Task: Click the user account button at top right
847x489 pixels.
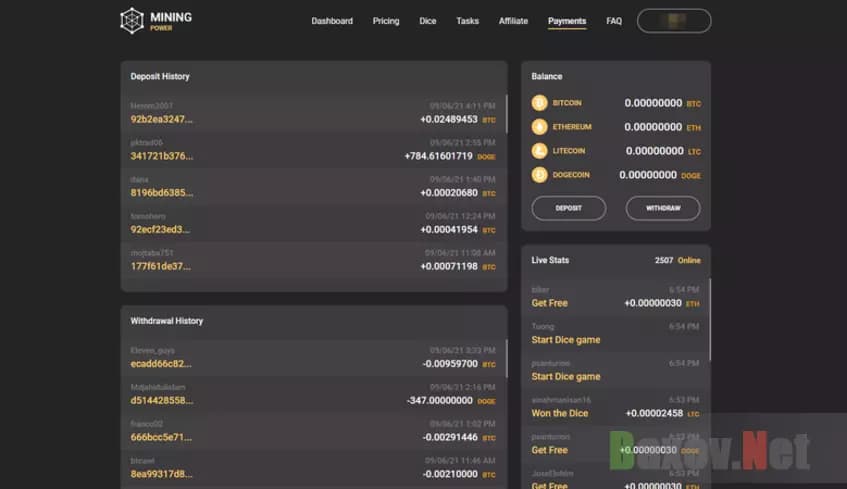Action: pyautogui.click(x=674, y=21)
